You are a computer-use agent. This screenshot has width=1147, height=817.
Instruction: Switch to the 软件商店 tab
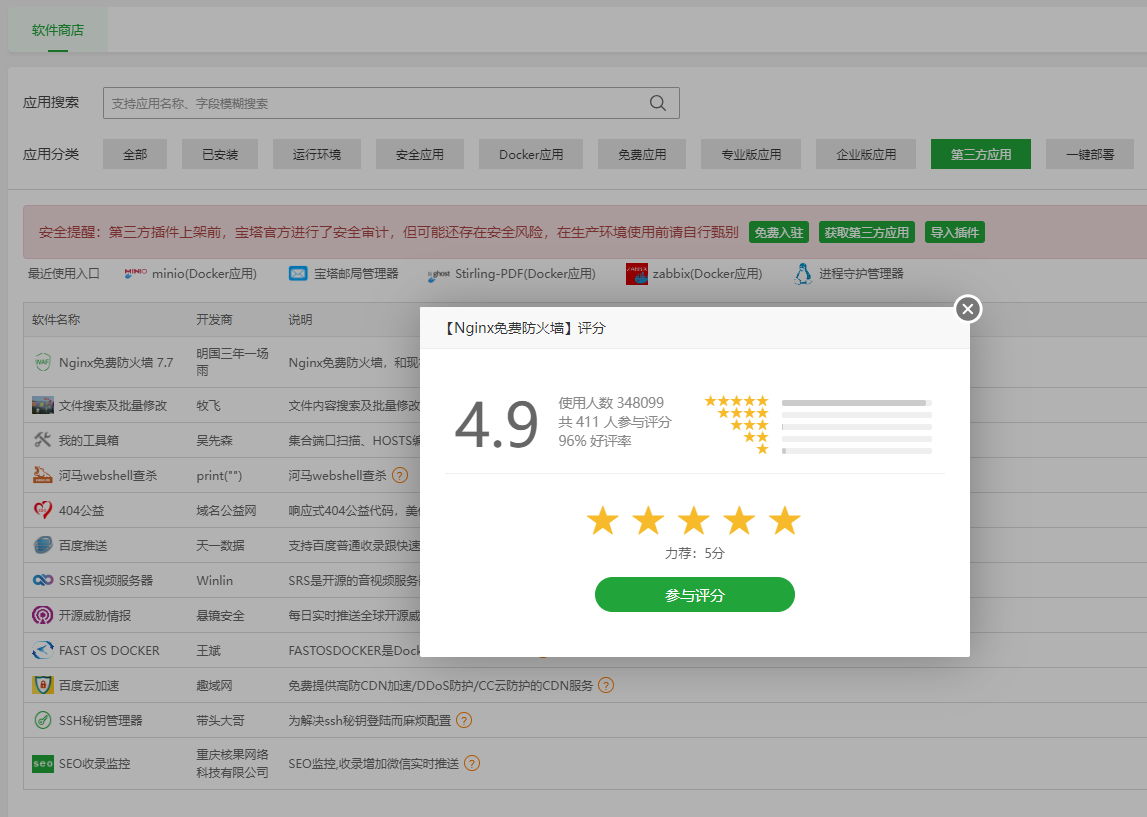pos(58,30)
